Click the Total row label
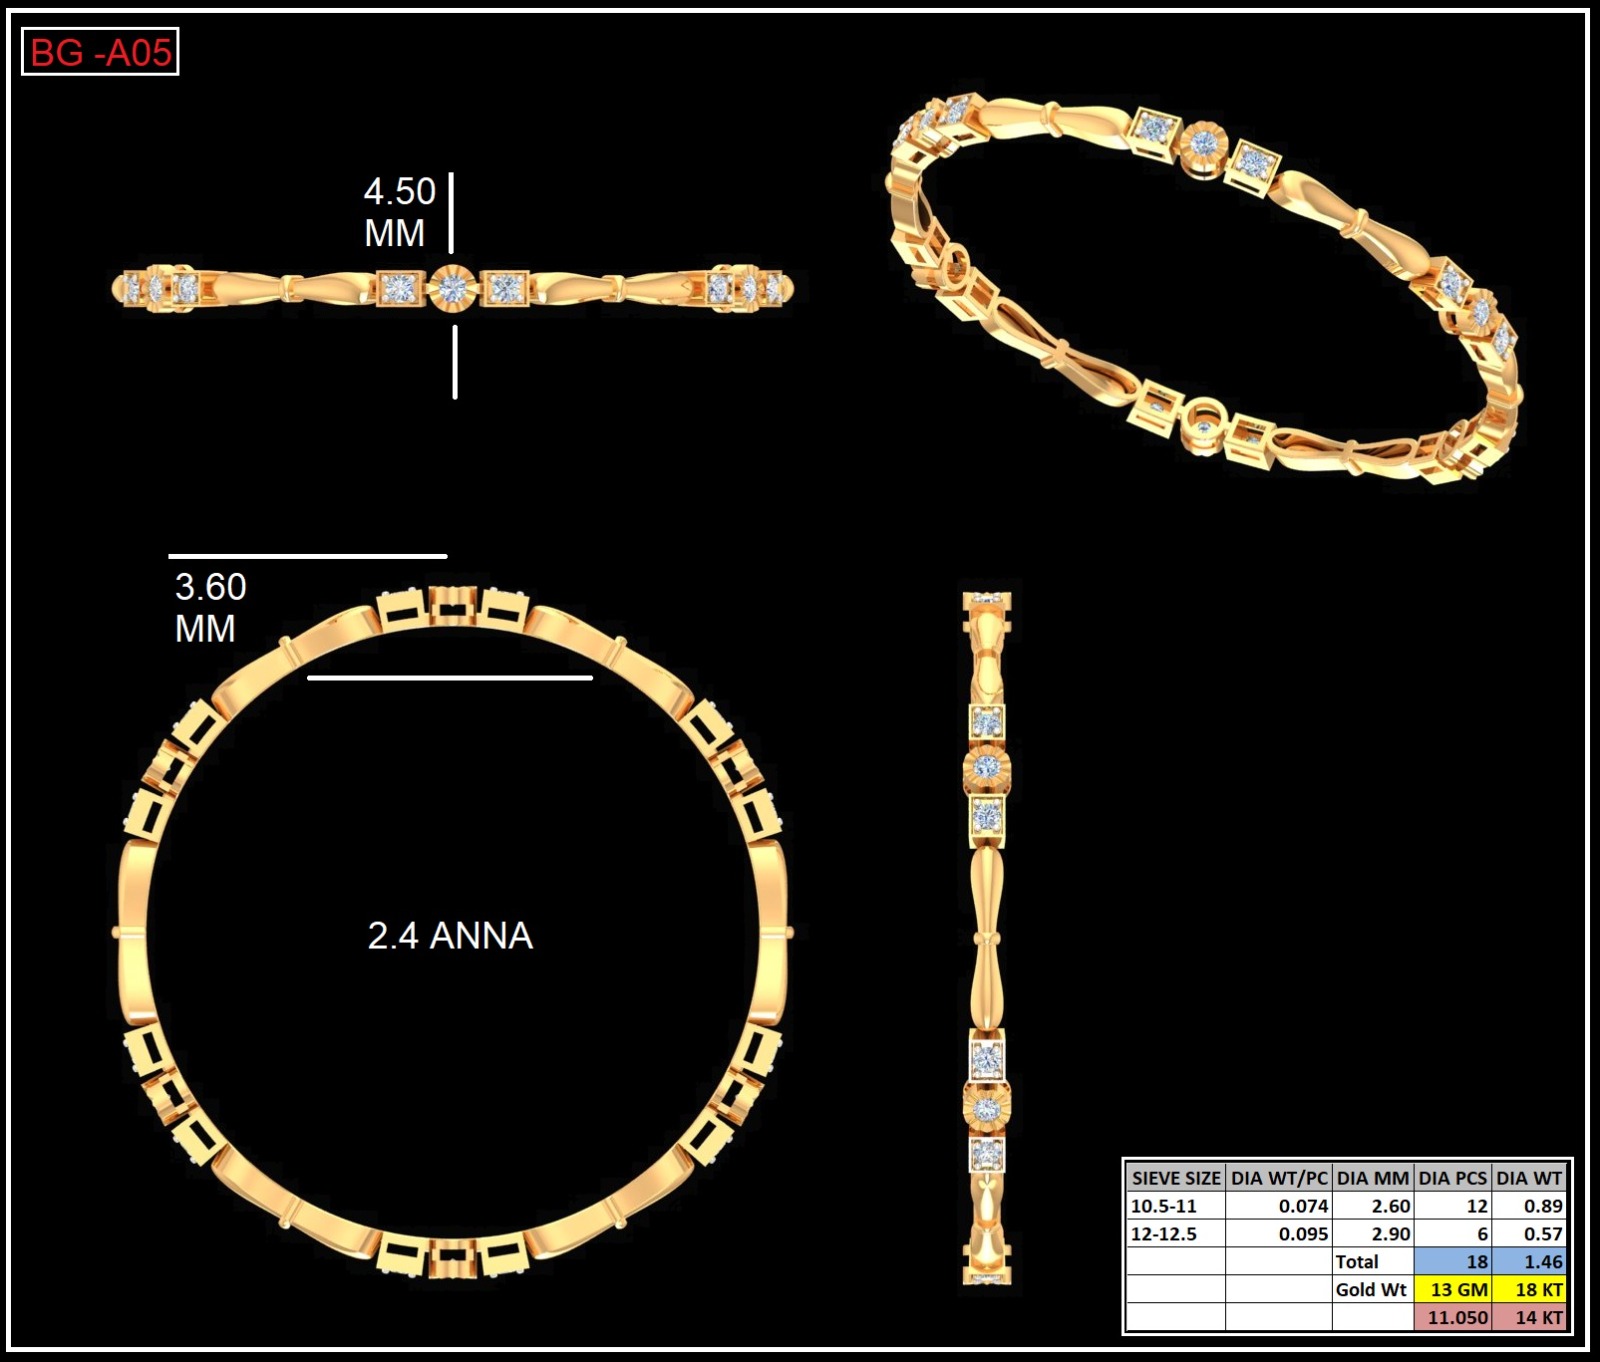 point(1373,1262)
